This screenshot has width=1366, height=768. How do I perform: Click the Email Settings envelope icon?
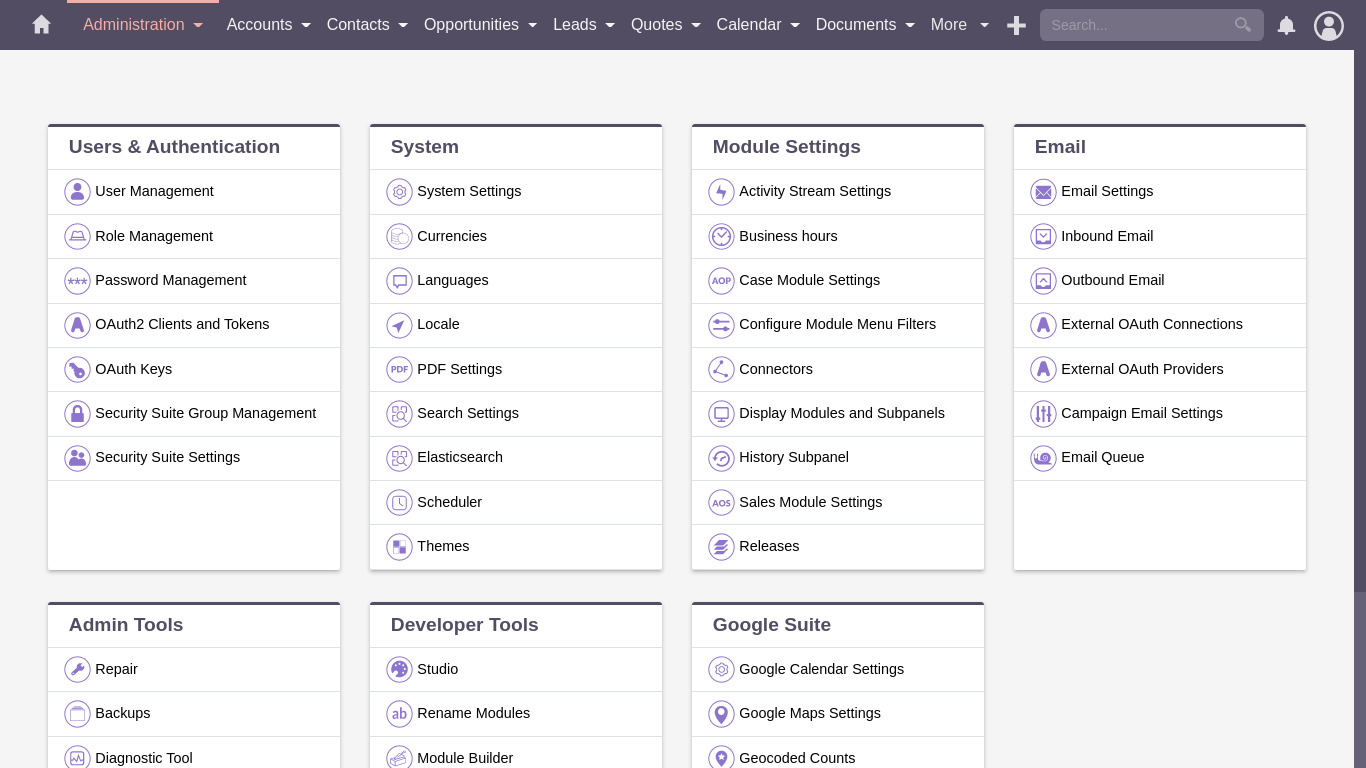click(1043, 192)
